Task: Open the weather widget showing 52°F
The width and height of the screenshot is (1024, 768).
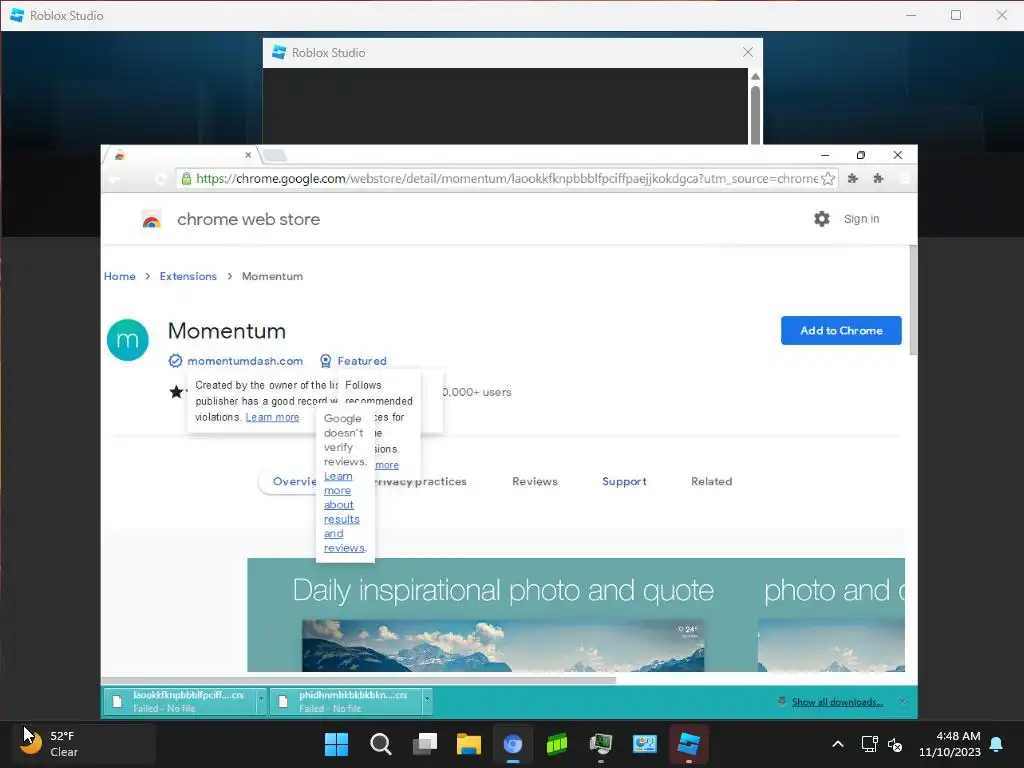Action: click(84, 744)
